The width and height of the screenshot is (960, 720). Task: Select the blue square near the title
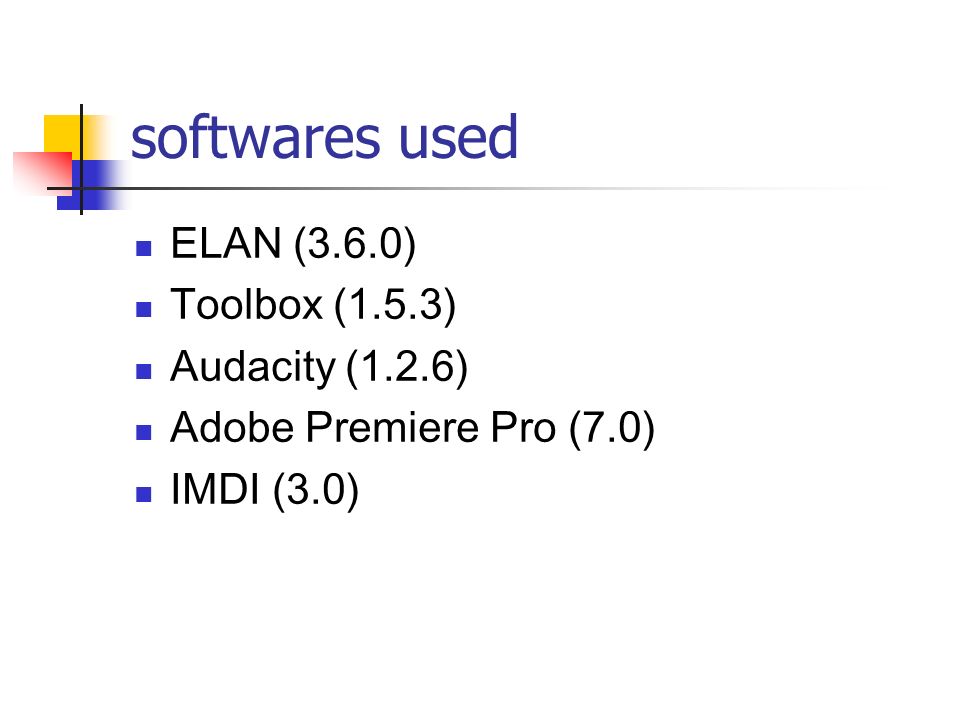[92, 185]
